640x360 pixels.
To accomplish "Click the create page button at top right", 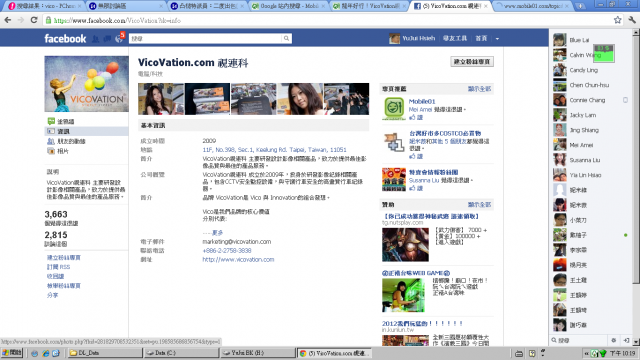I will [x=471, y=62].
